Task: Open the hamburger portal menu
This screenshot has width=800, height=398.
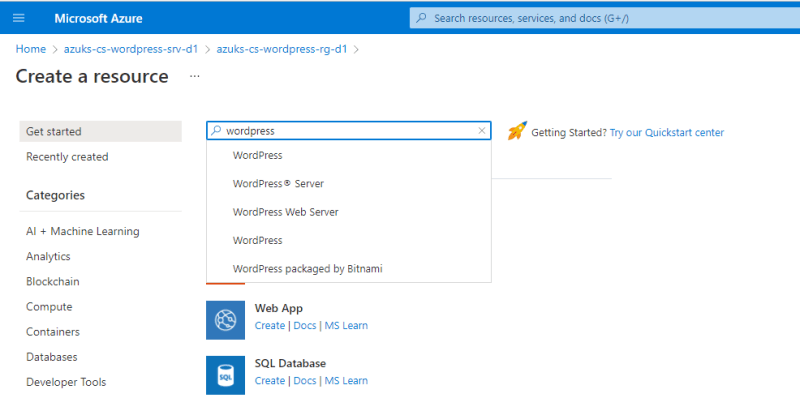Action: pyautogui.click(x=18, y=18)
